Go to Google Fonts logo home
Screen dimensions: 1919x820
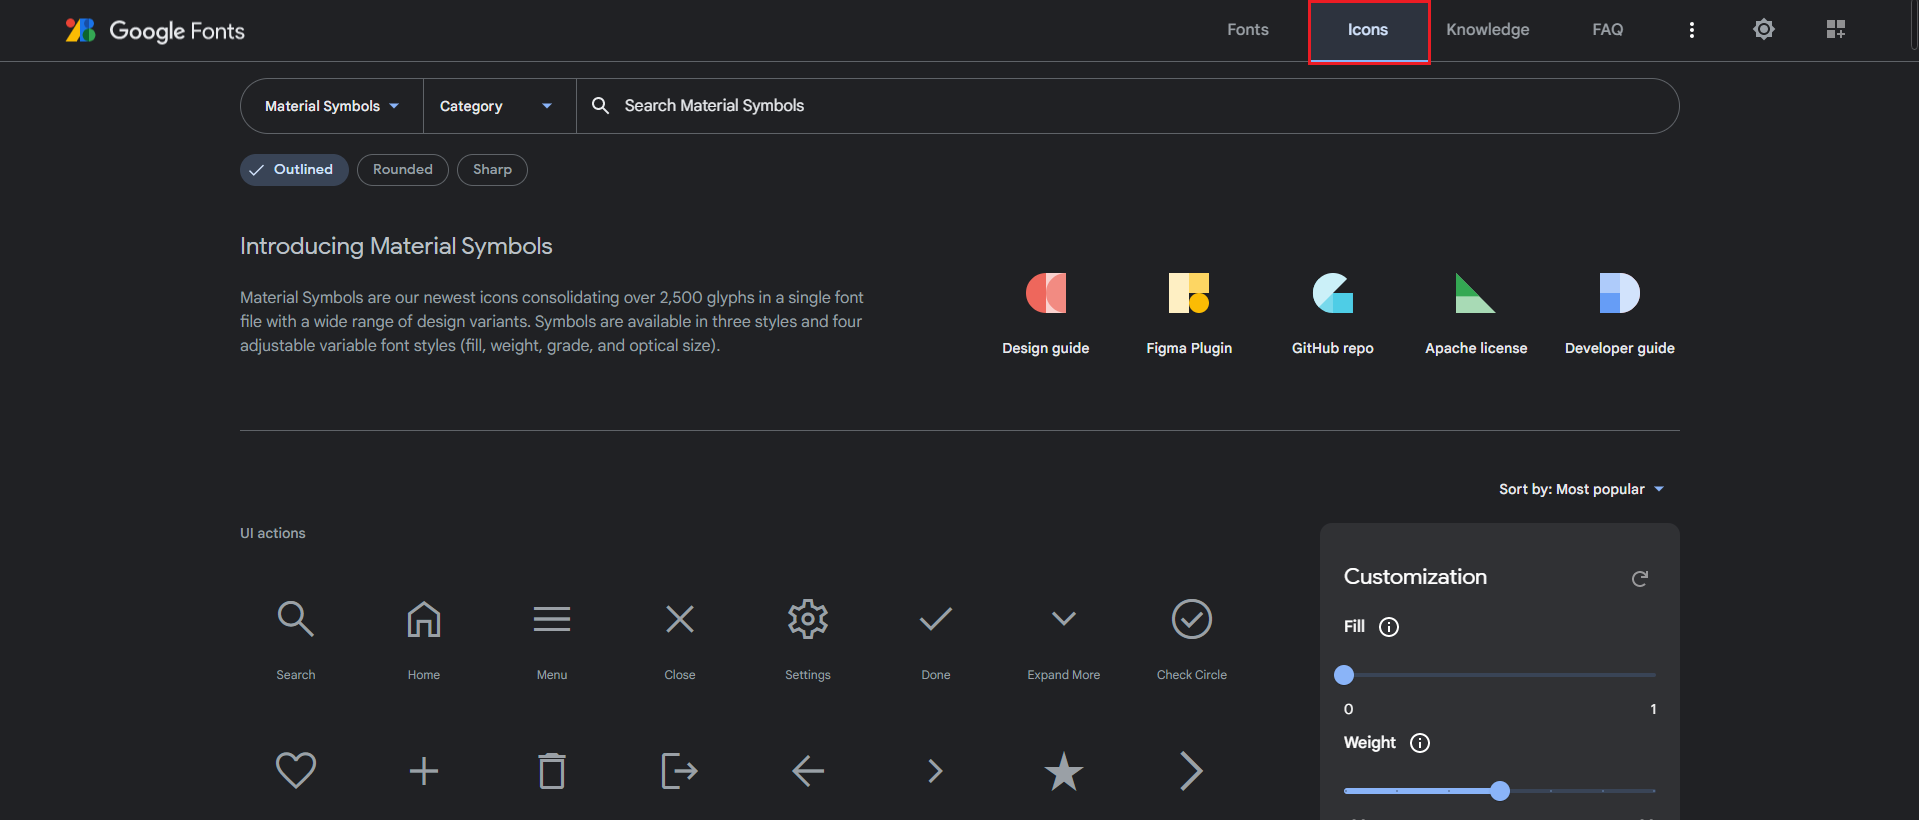155,31
